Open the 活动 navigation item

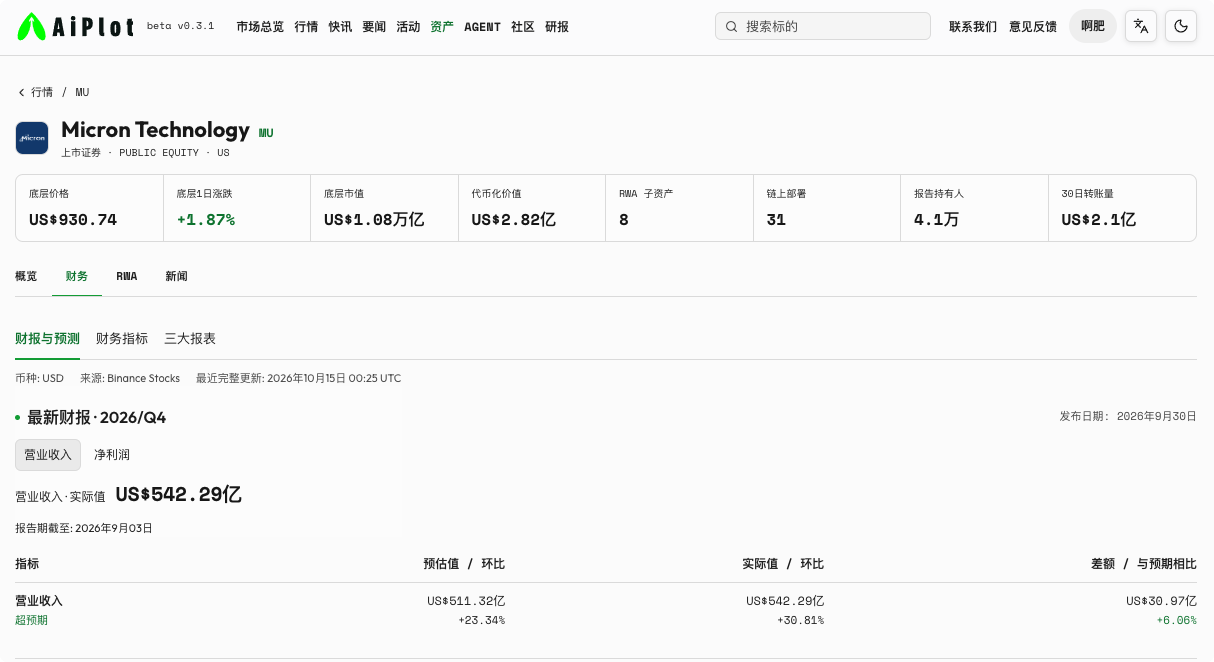click(x=408, y=27)
